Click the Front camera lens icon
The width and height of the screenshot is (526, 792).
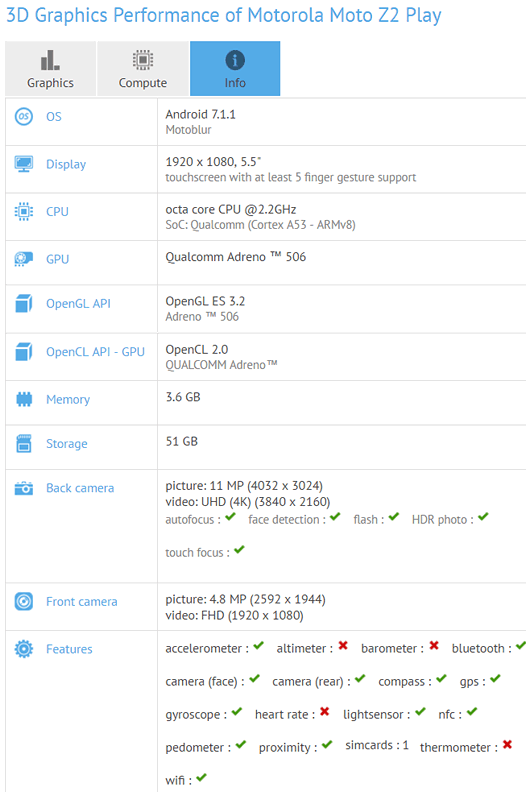click(24, 602)
